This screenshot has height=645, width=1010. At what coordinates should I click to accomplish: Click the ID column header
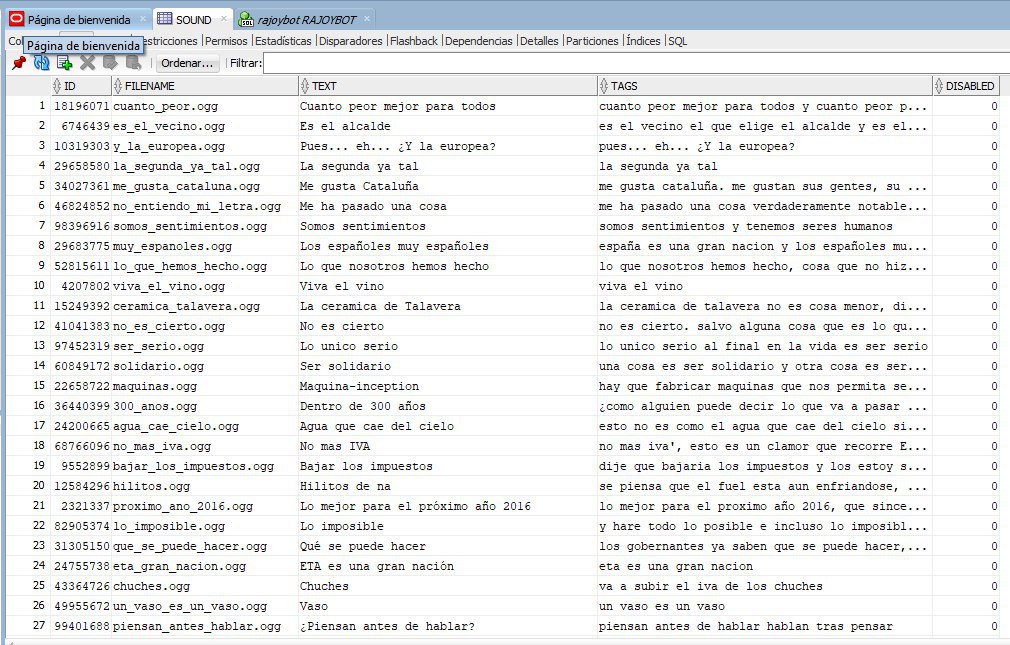click(81, 86)
